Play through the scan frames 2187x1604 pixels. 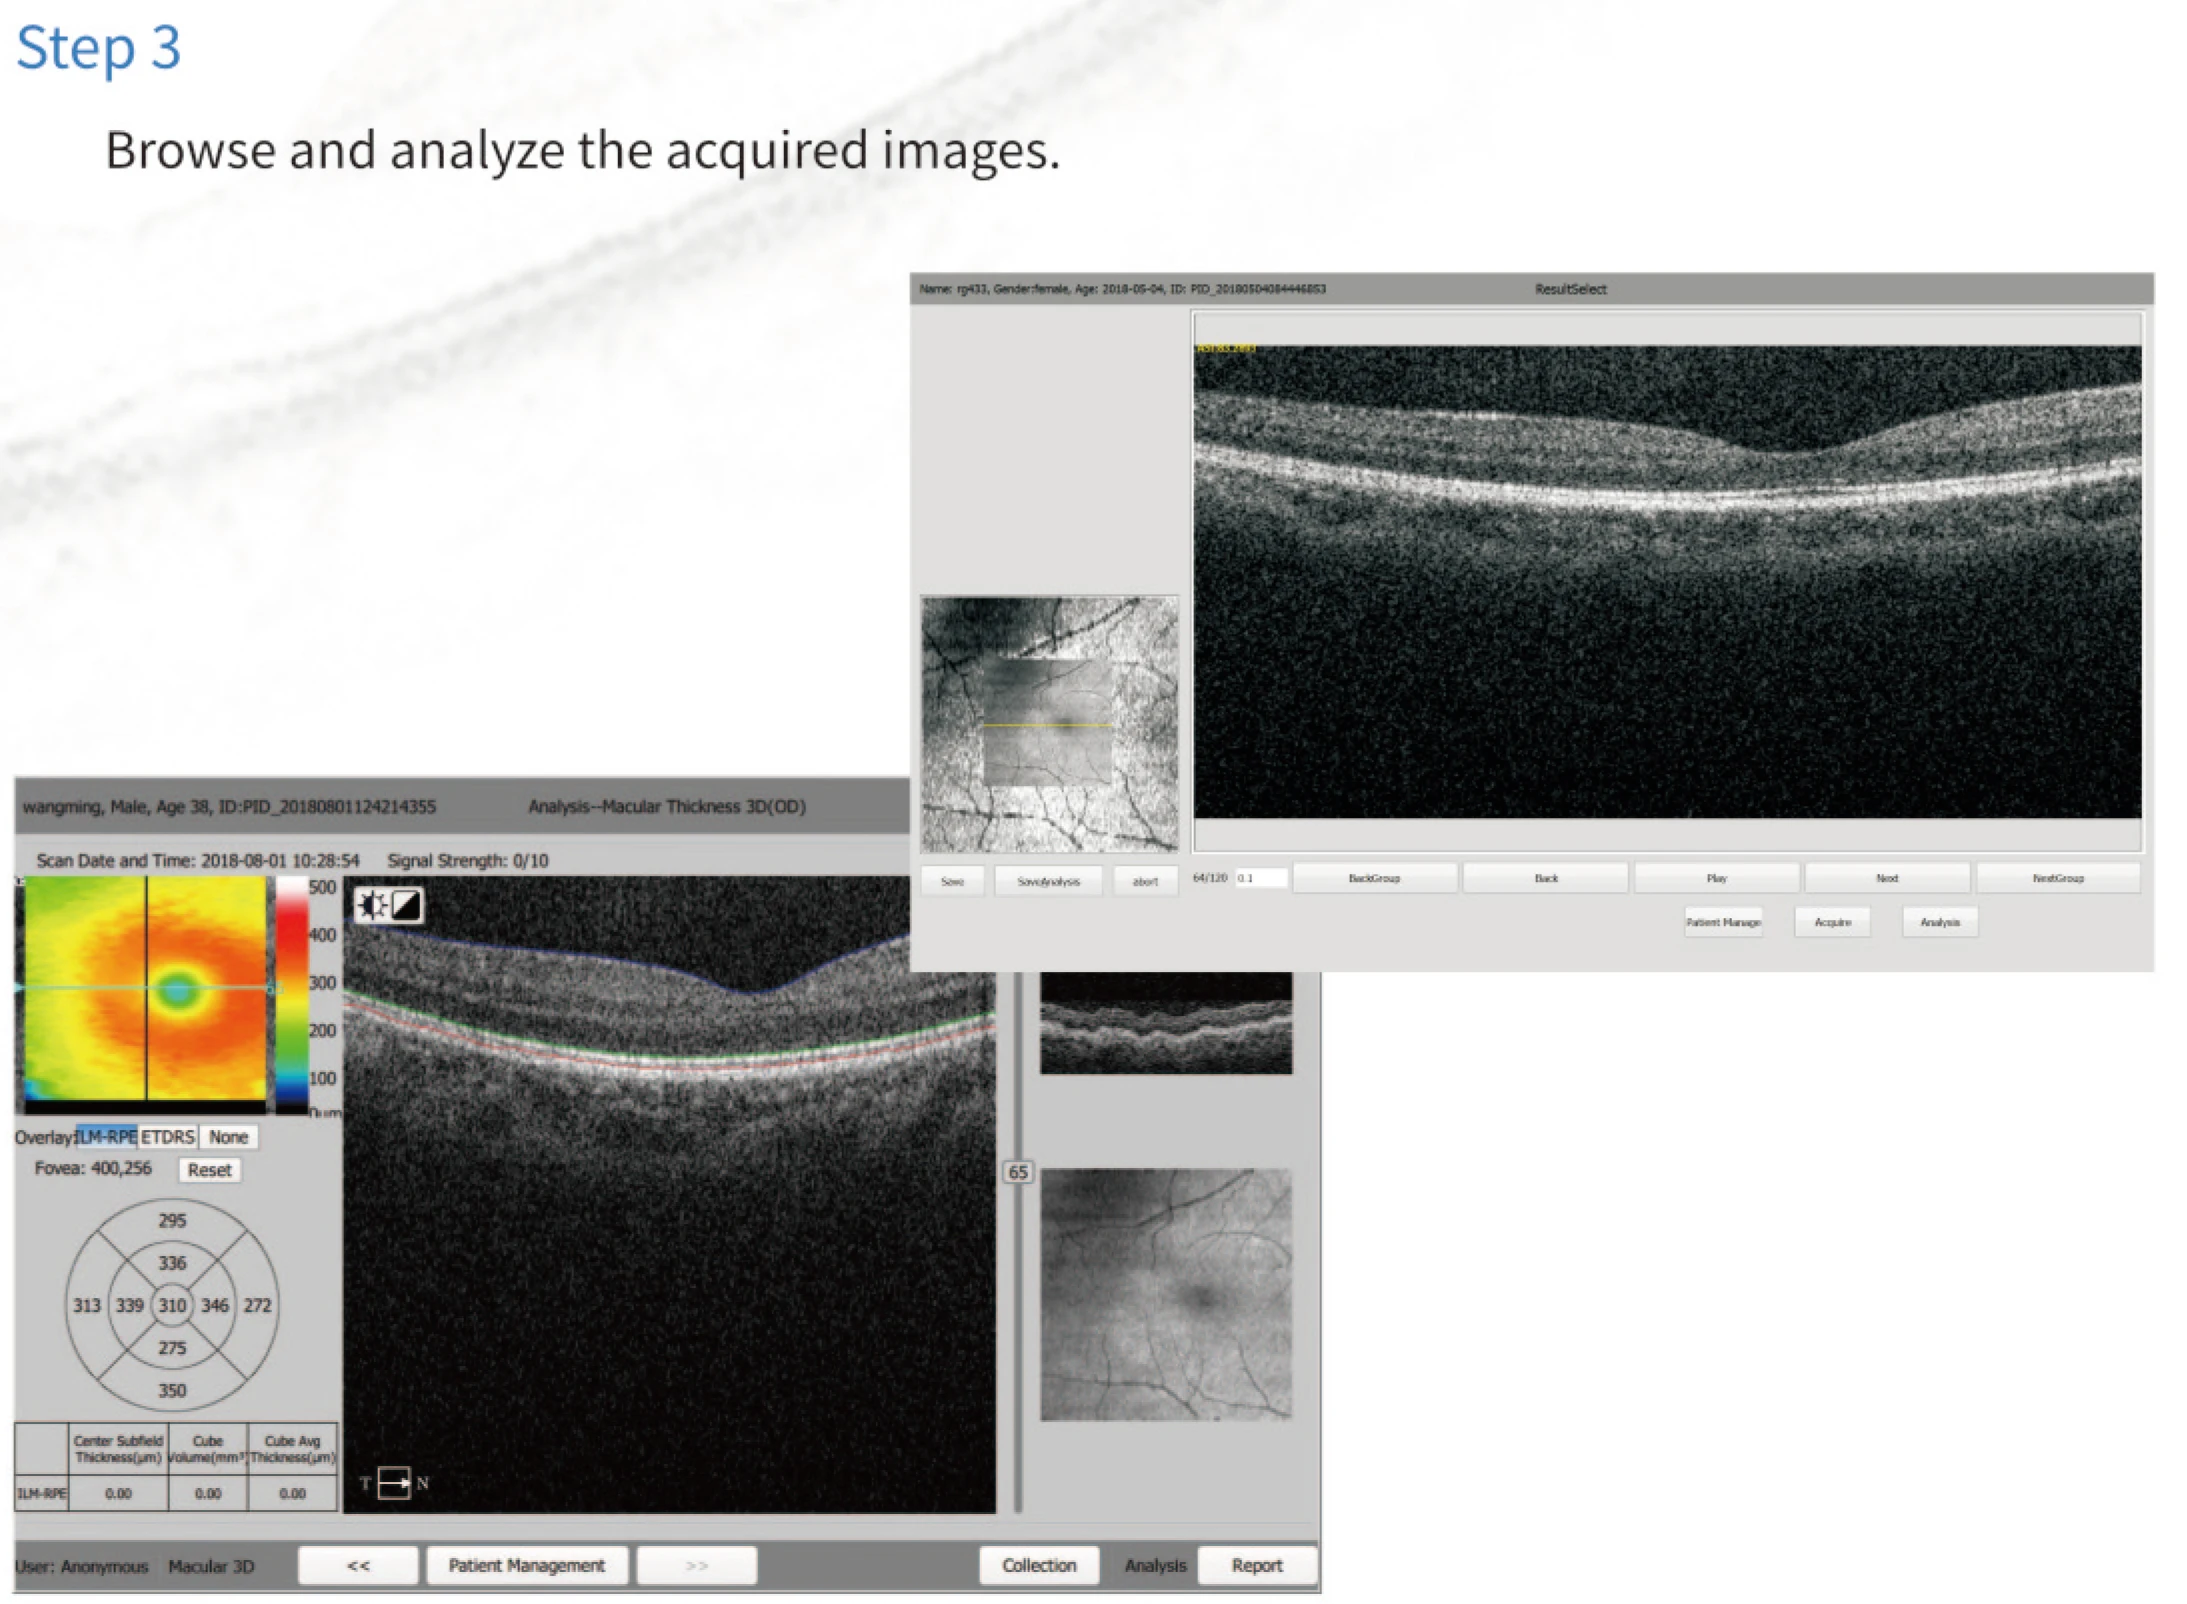point(1717,877)
